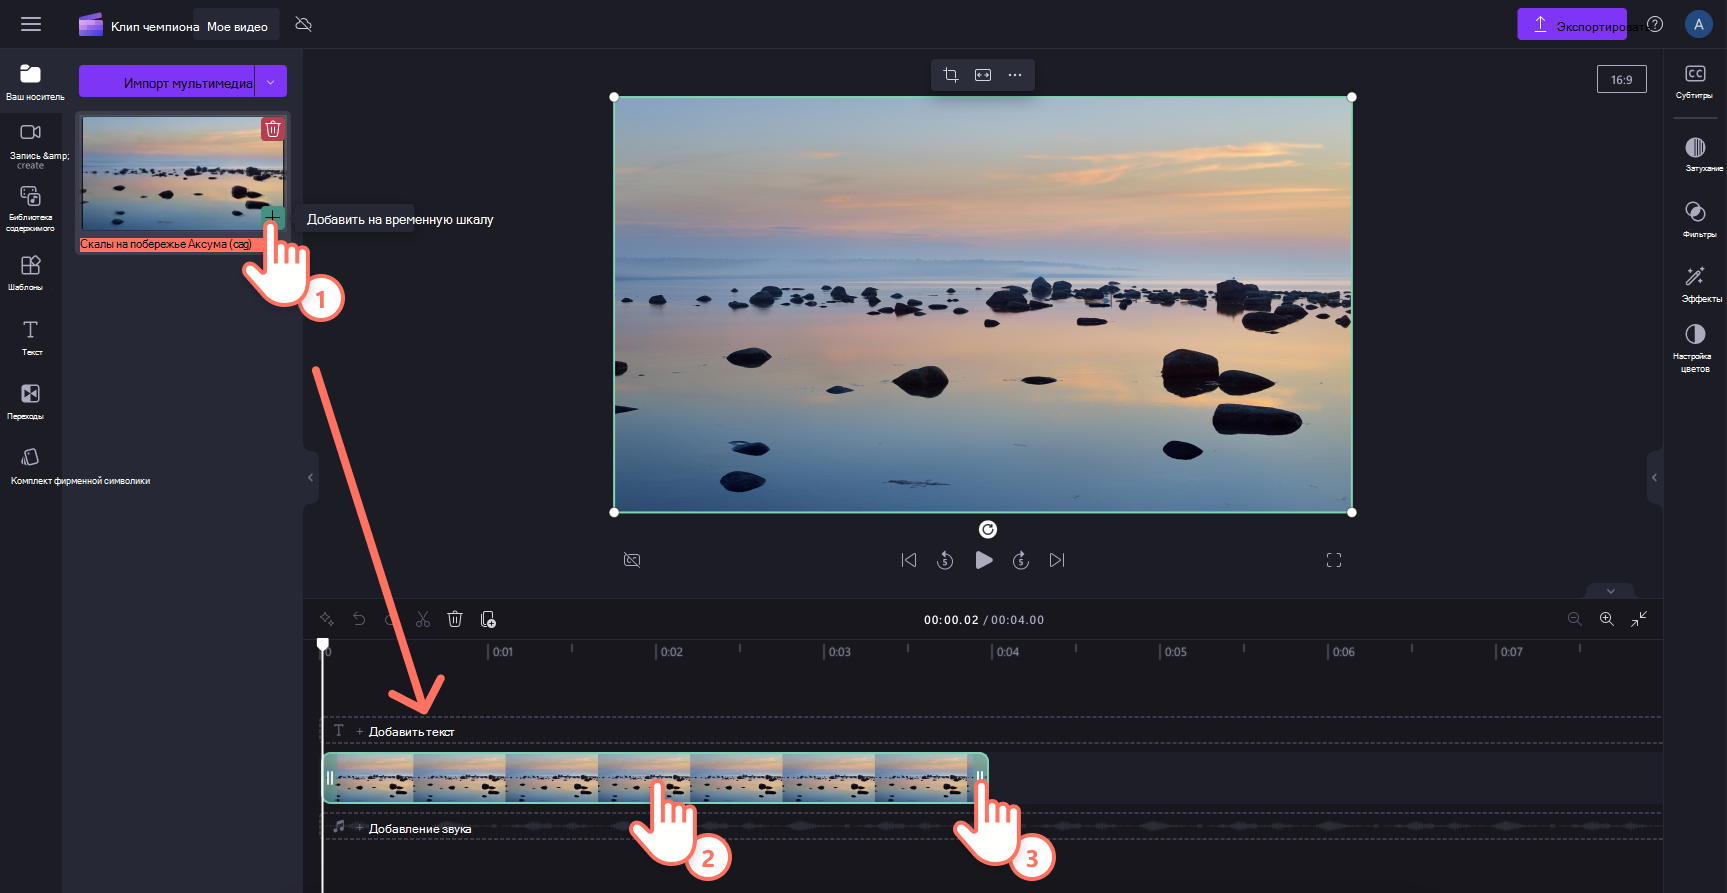Collapse the right properties panel
This screenshot has width=1727, height=893.
1654,478
